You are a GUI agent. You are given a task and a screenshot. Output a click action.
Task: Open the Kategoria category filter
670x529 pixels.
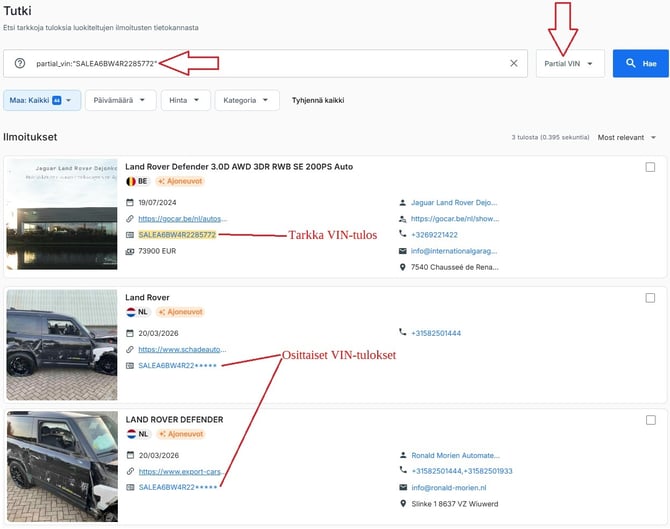[247, 100]
